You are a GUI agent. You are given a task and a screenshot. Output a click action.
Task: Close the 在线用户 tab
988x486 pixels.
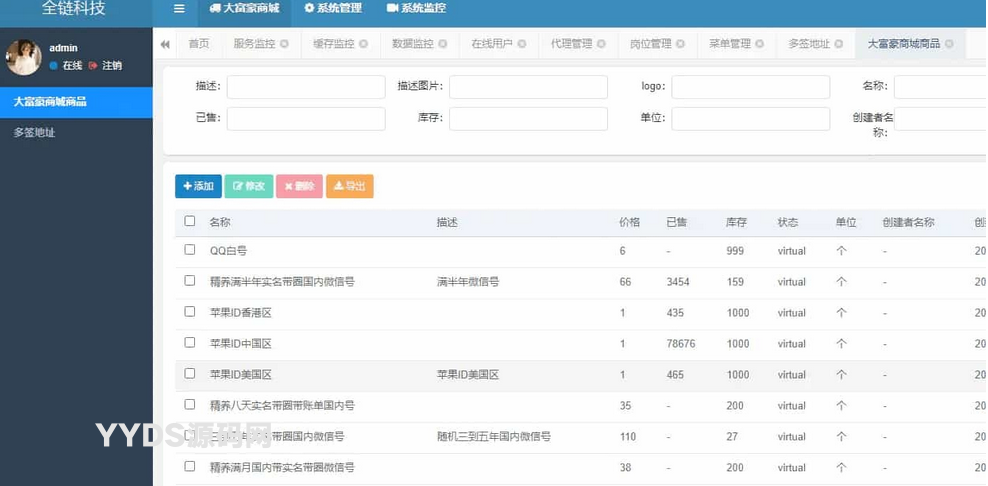(x=523, y=44)
